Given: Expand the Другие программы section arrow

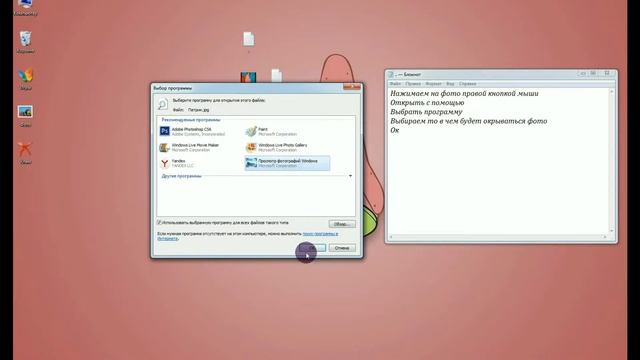Looking at the screenshot, I should tap(350, 176).
